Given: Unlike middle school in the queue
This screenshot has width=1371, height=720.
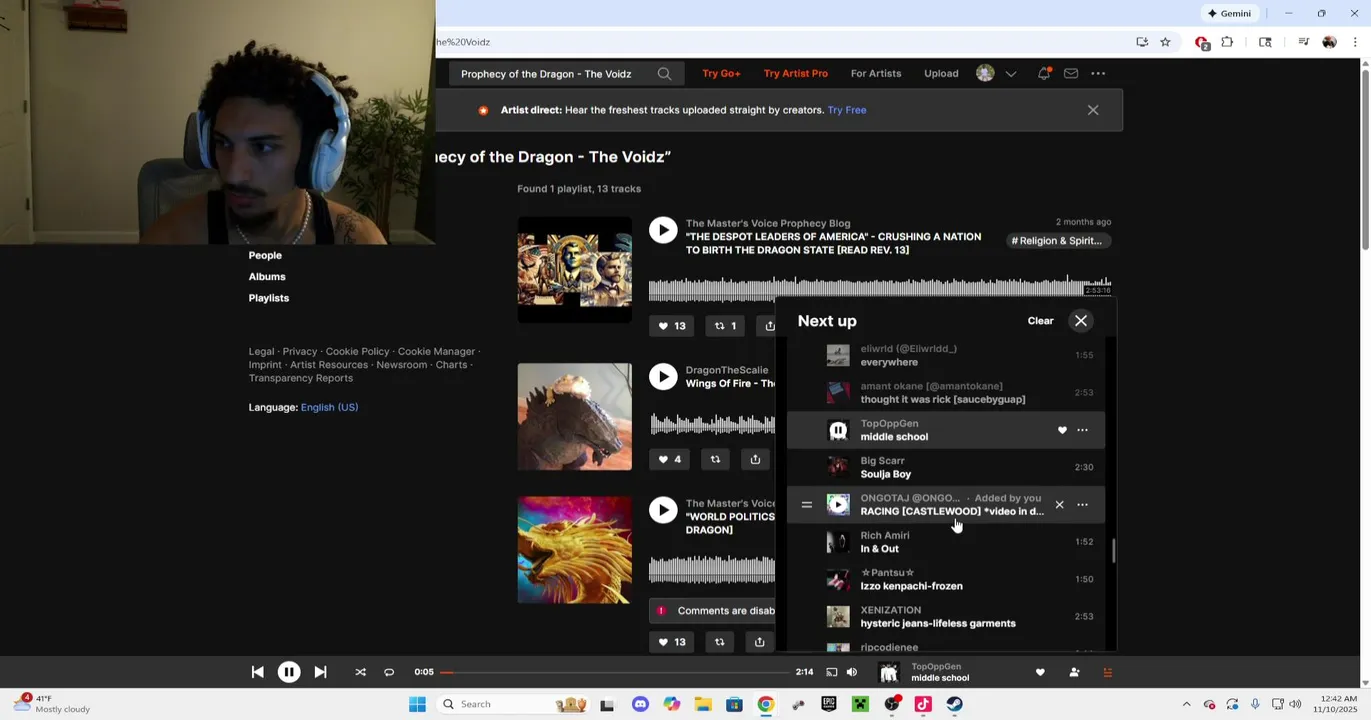Looking at the screenshot, I should click(1062, 430).
